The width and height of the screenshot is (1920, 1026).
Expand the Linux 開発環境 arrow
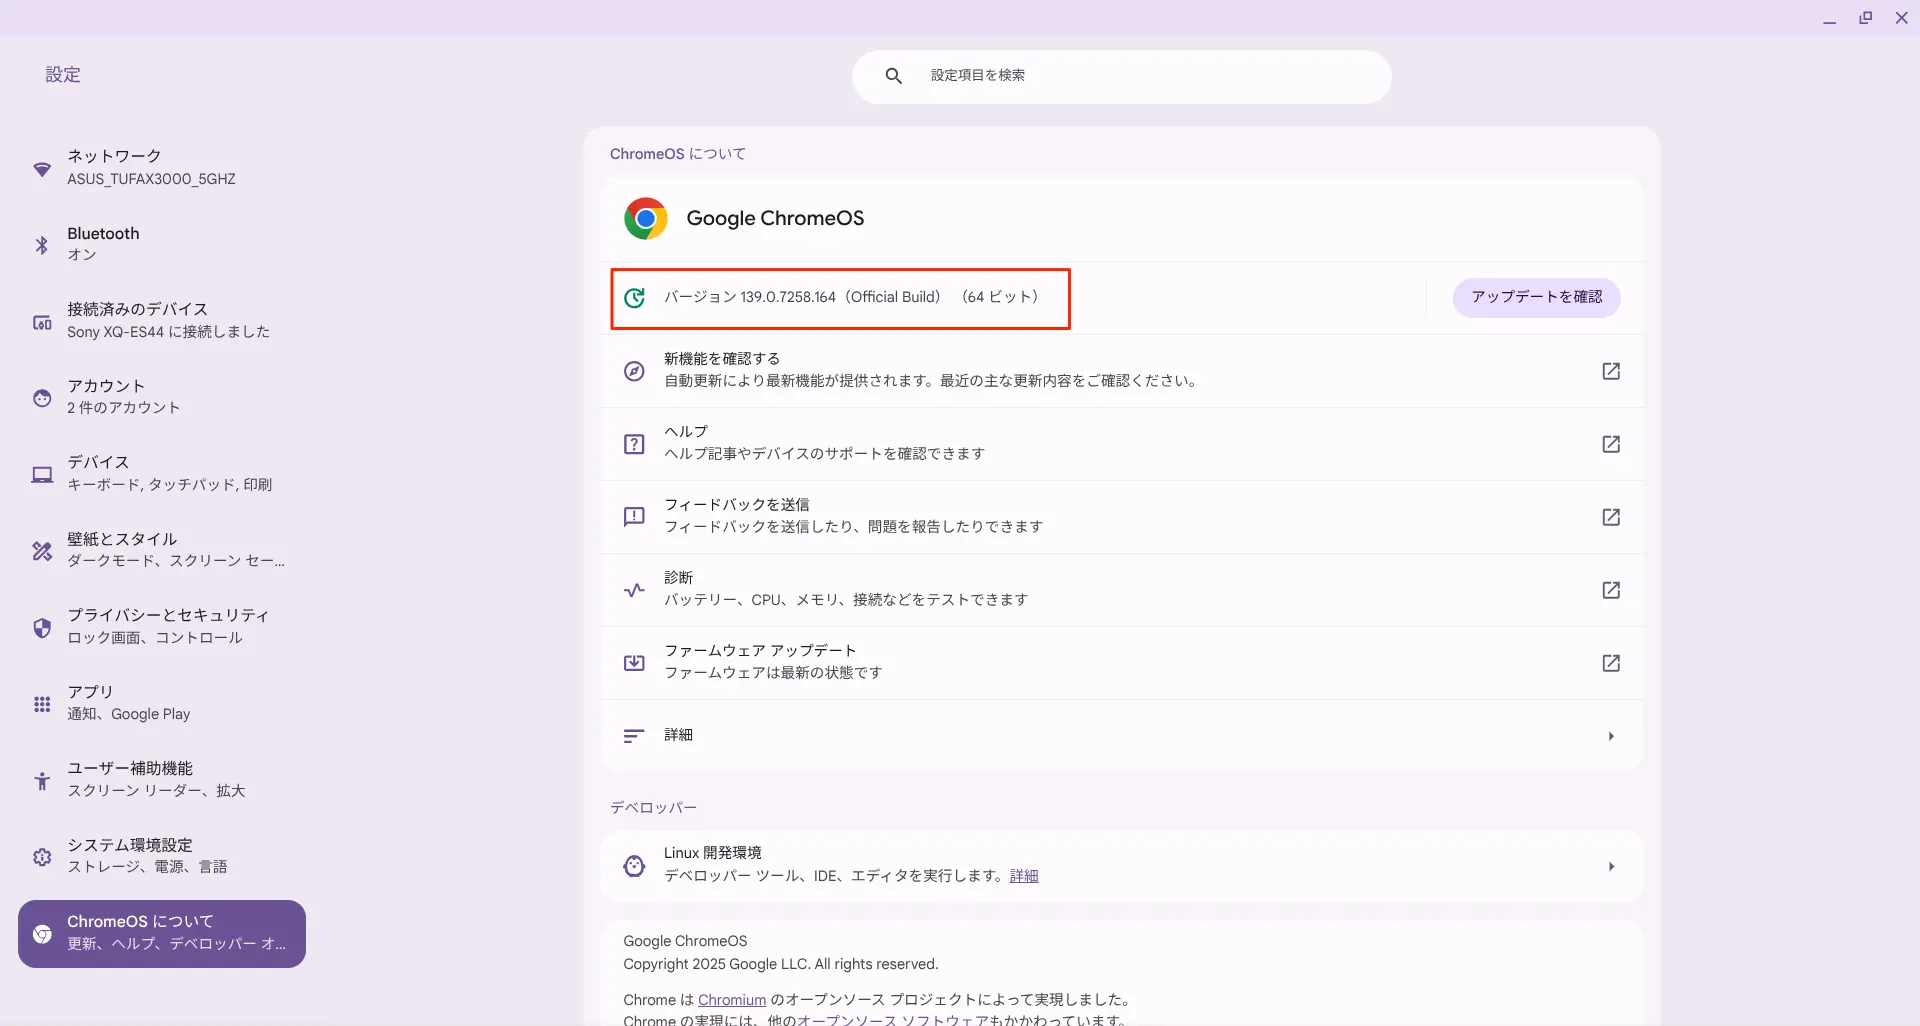[1610, 866]
